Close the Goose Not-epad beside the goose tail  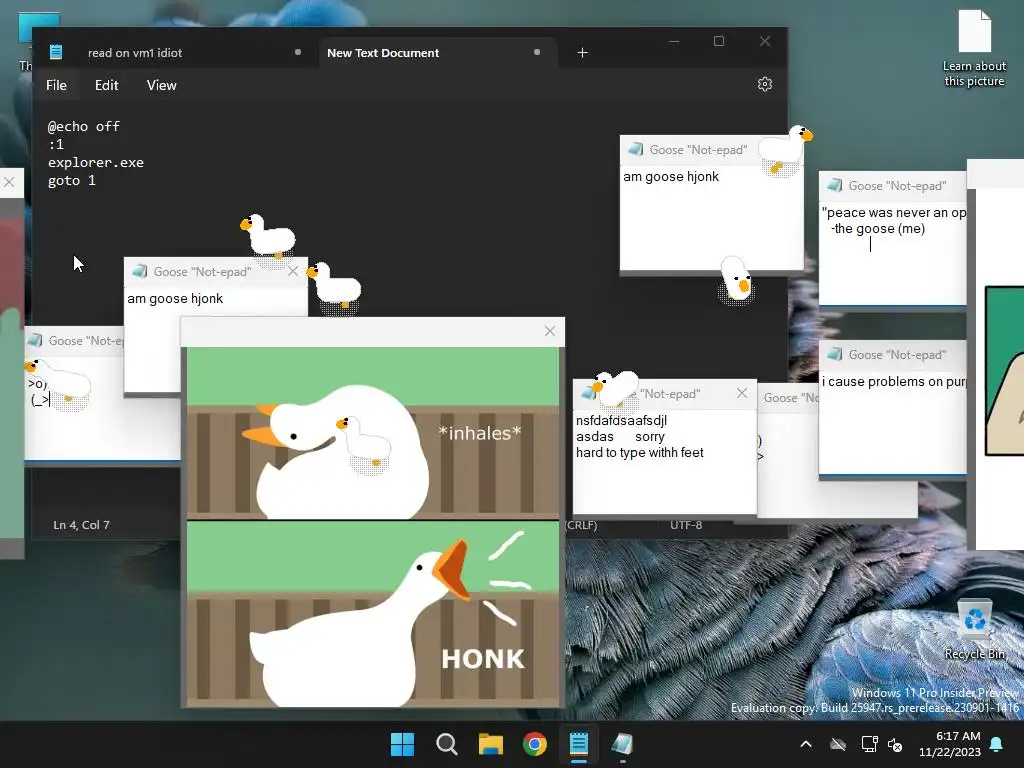click(x=293, y=271)
